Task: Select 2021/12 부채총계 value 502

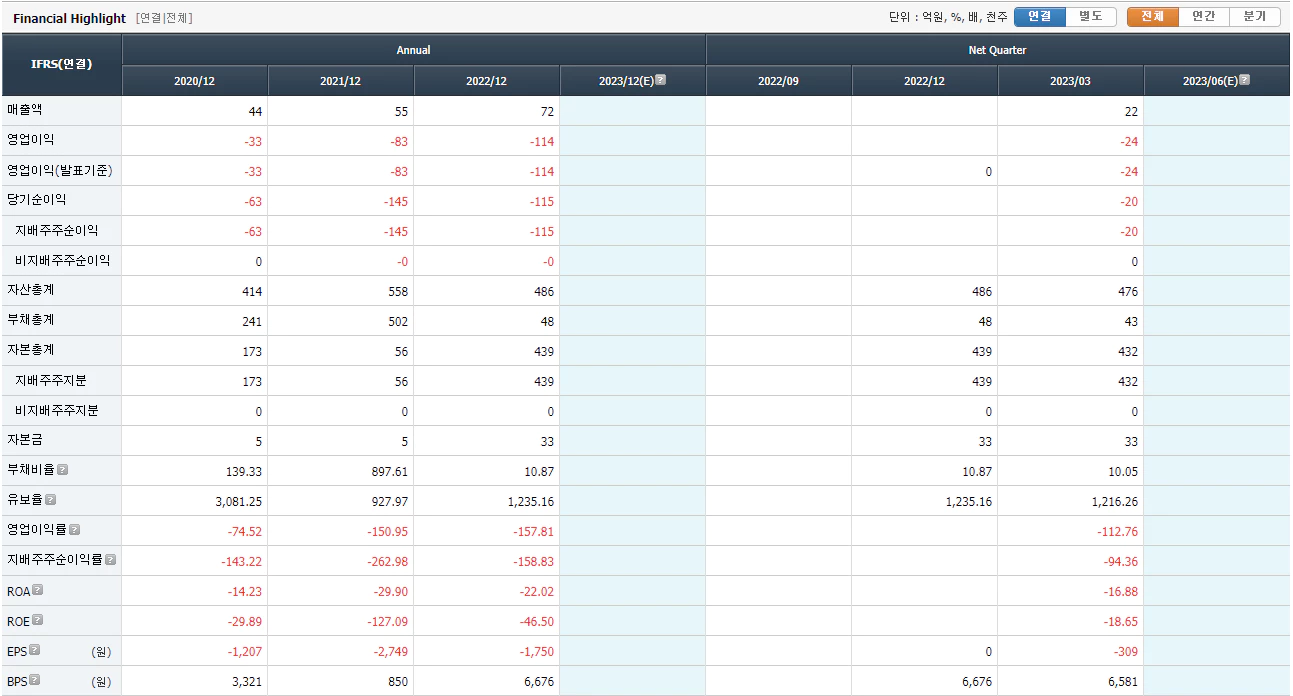Action: [398, 322]
